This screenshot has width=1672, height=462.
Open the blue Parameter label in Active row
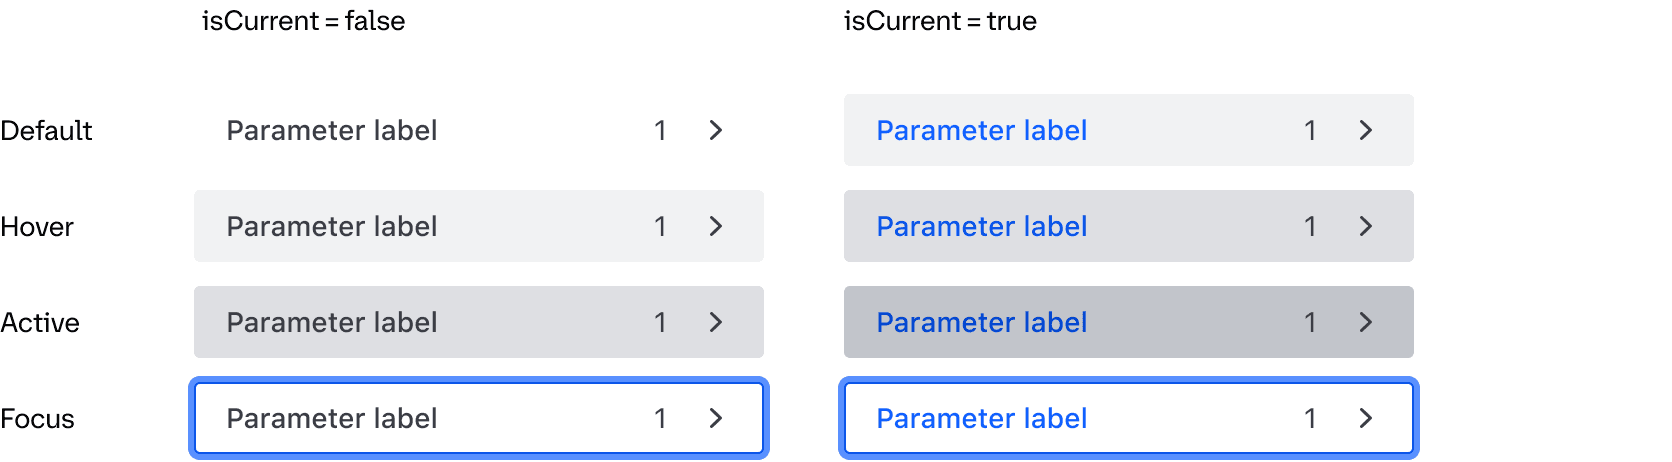coord(981,322)
